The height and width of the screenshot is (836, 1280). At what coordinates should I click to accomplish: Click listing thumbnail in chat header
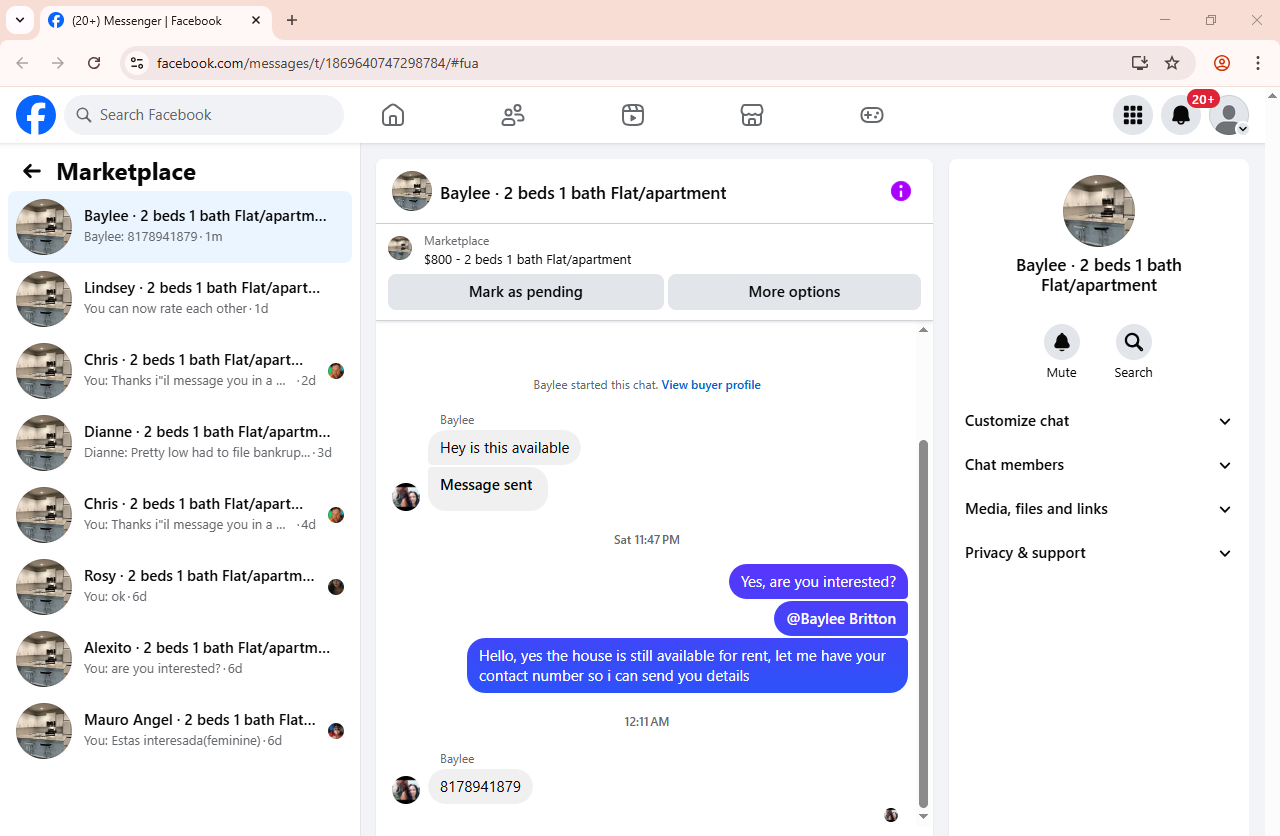tap(412, 191)
